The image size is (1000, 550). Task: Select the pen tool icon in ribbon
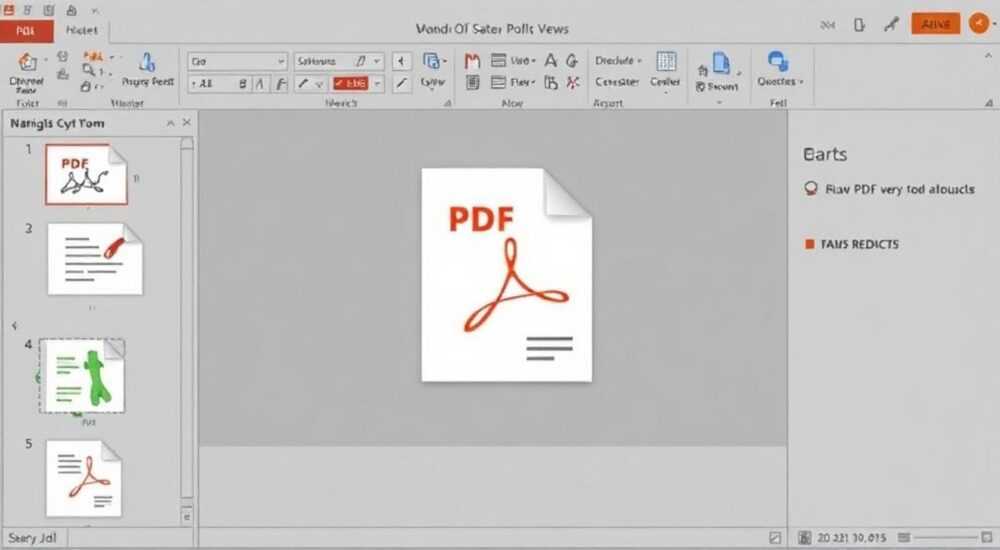pos(304,84)
